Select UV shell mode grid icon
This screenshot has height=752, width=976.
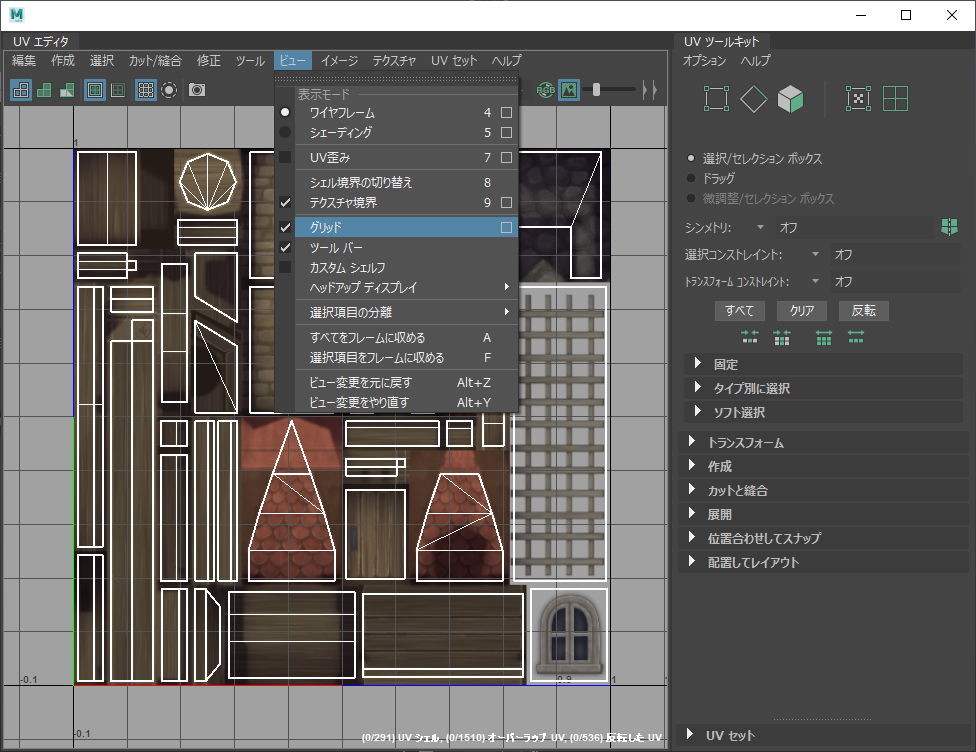(895, 98)
